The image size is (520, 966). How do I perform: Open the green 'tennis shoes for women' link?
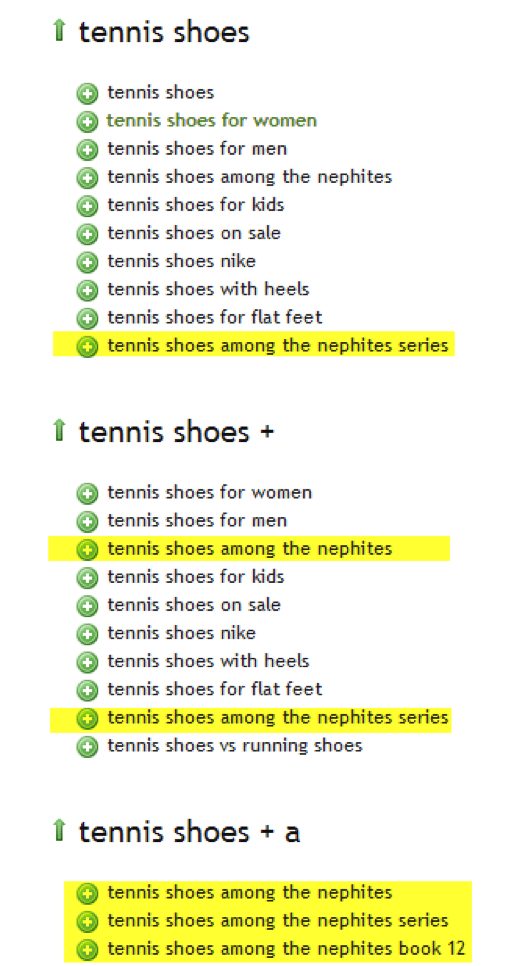point(211,120)
